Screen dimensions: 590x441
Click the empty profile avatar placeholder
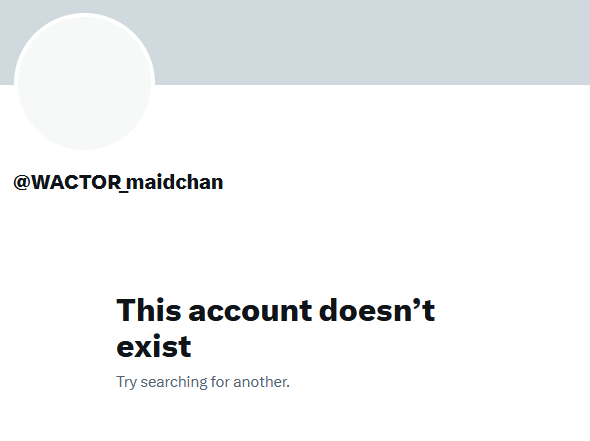click(85, 82)
